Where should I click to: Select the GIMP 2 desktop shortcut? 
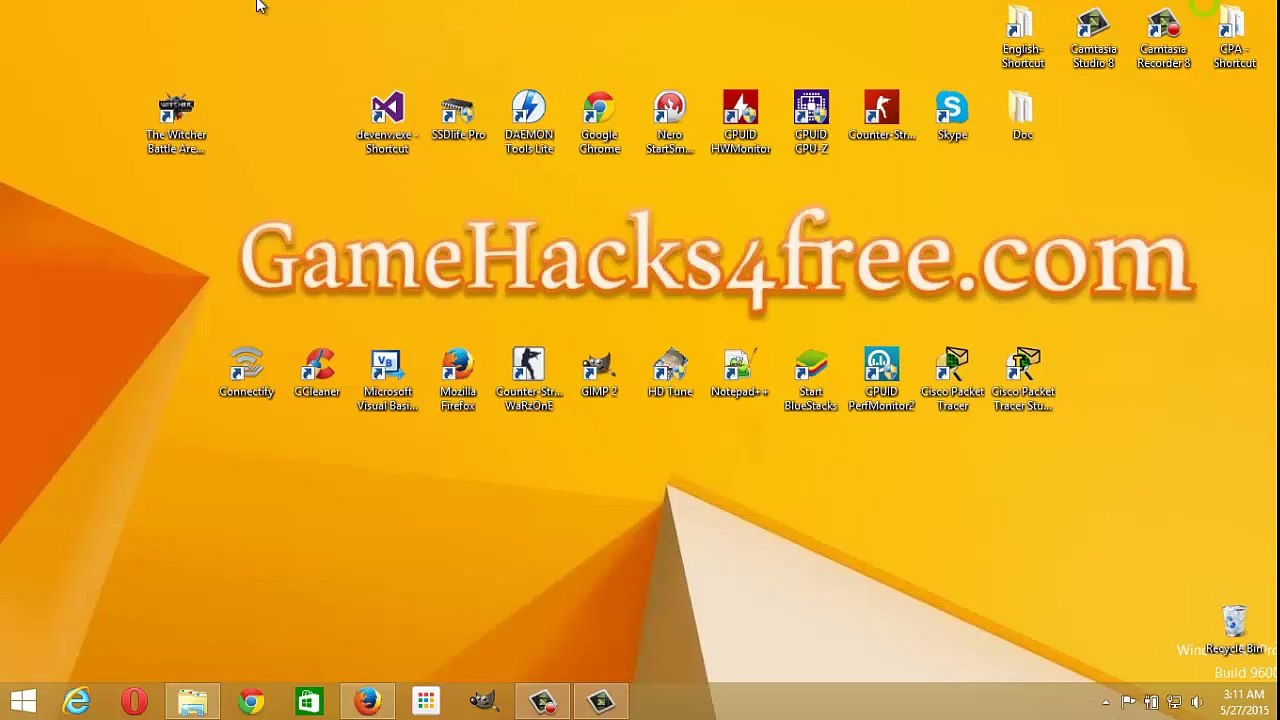[x=599, y=373]
